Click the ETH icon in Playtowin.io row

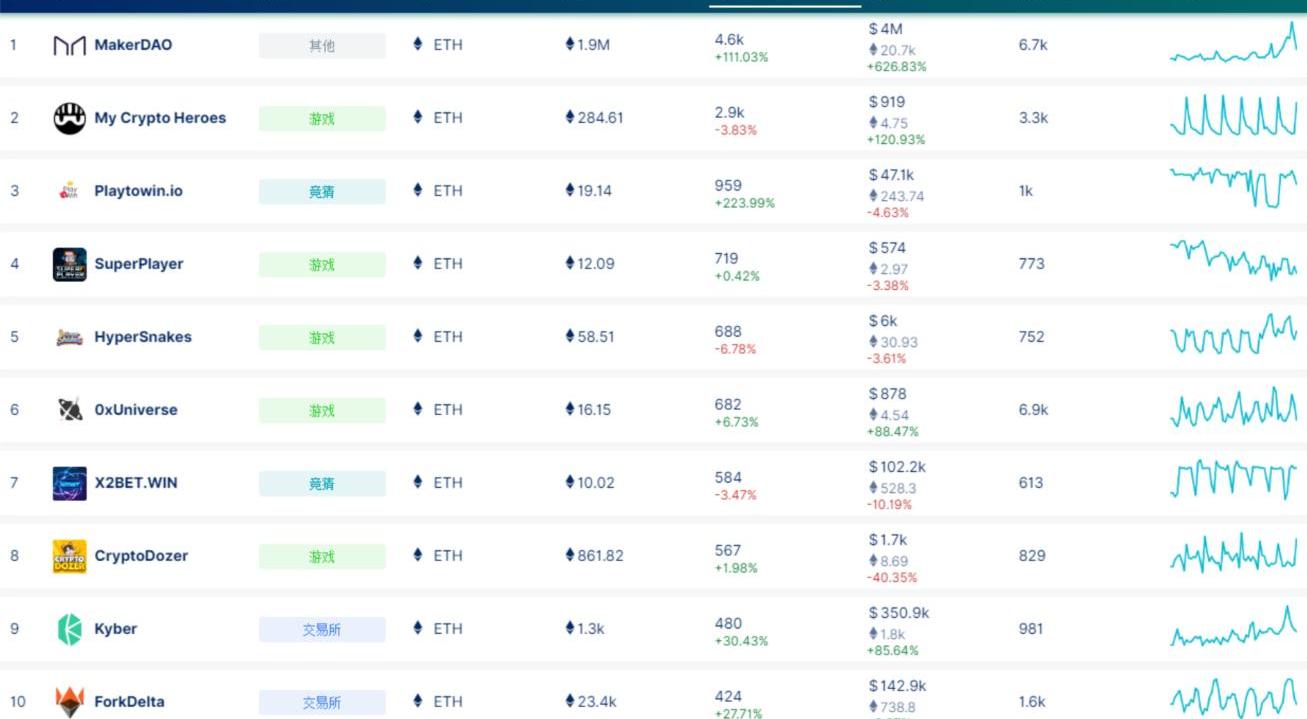[418, 190]
